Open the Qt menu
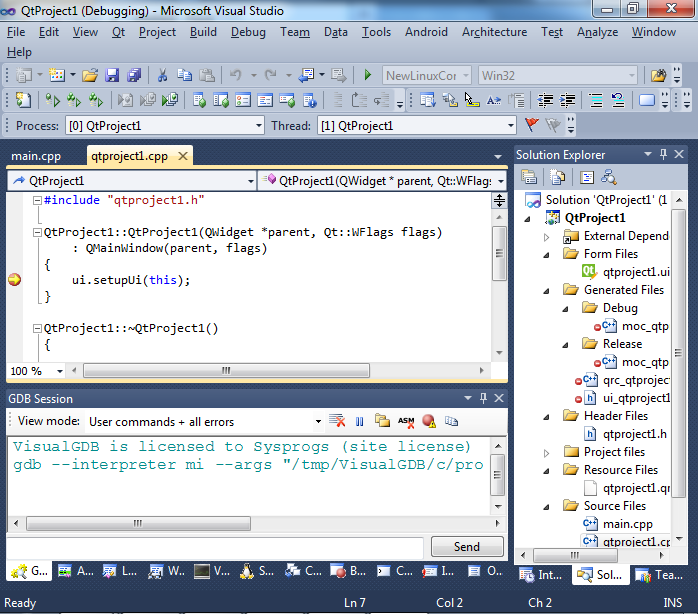 click(118, 32)
